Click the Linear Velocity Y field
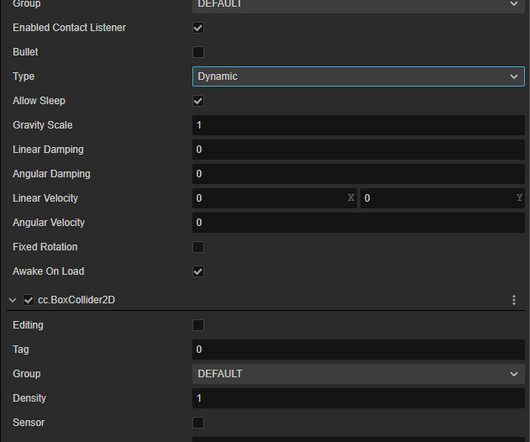The height and width of the screenshot is (442, 530). pos(442,198)
